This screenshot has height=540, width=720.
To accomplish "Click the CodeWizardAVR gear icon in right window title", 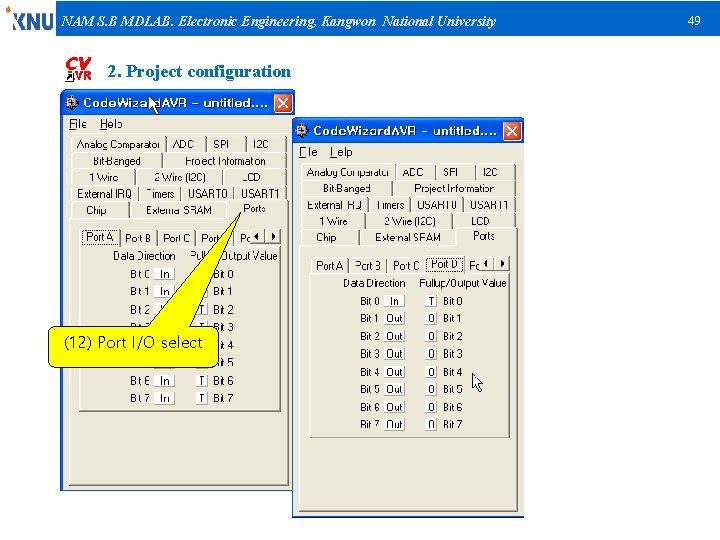I will [302, 131].
